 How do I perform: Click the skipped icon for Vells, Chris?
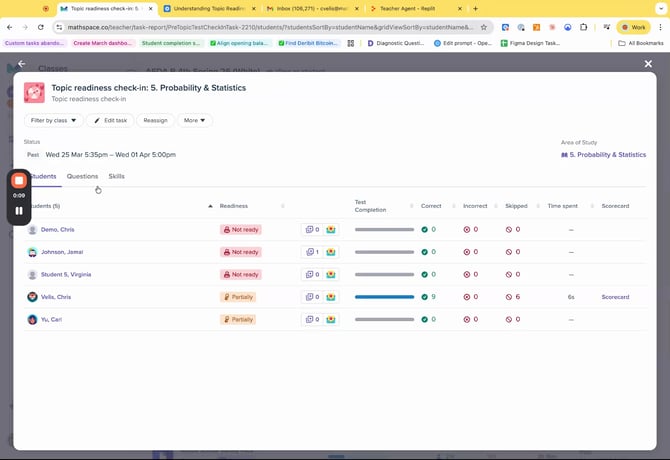pos(508,297)
